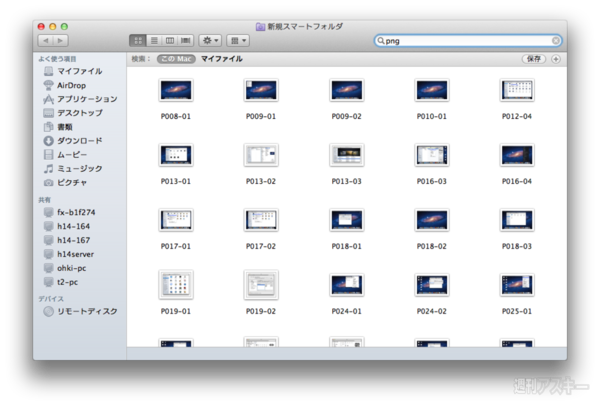Select the P008-01 thumbnail
600x406 pixels.
(176, 90)
